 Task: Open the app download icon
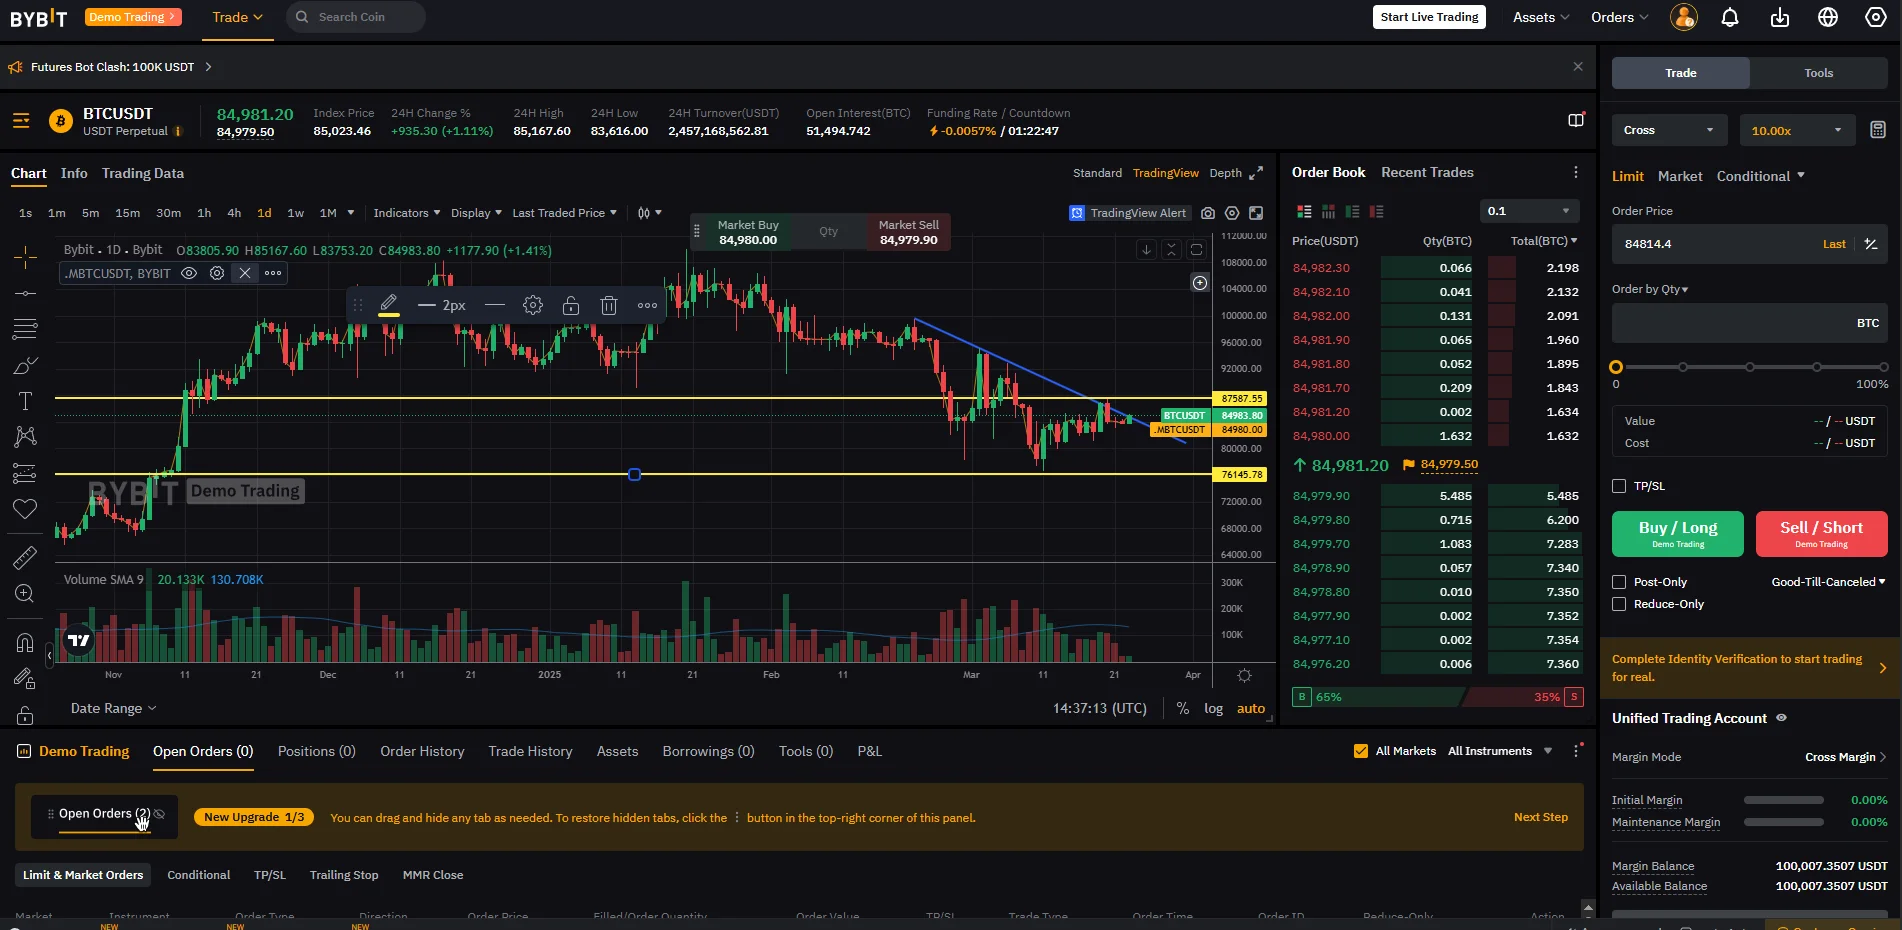(1780, 17)
